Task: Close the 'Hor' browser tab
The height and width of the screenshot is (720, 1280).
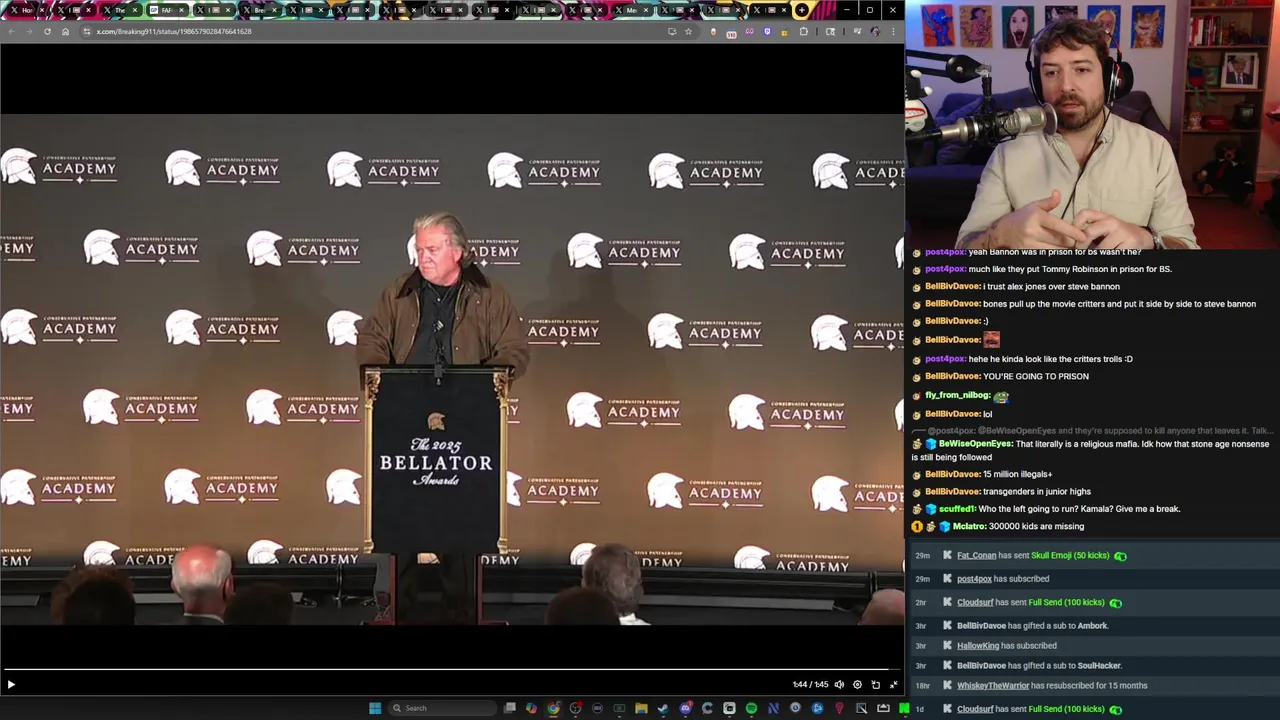Action: pyautogui.click(x=42, y=10)
